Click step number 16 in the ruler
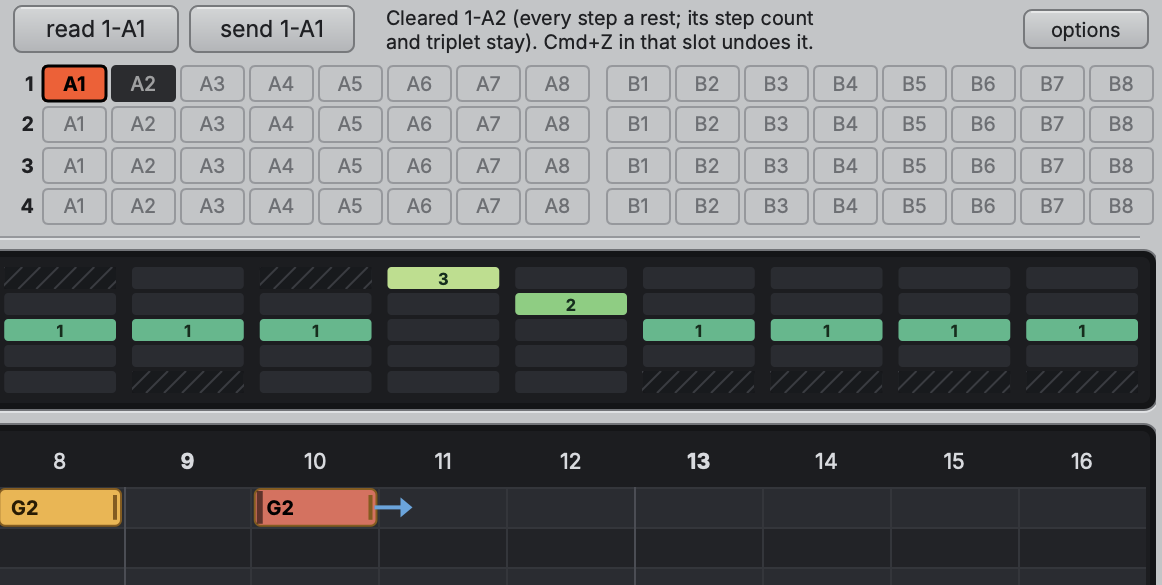The height and width of the screenshot is (585, 1162). coord(1081,461)
